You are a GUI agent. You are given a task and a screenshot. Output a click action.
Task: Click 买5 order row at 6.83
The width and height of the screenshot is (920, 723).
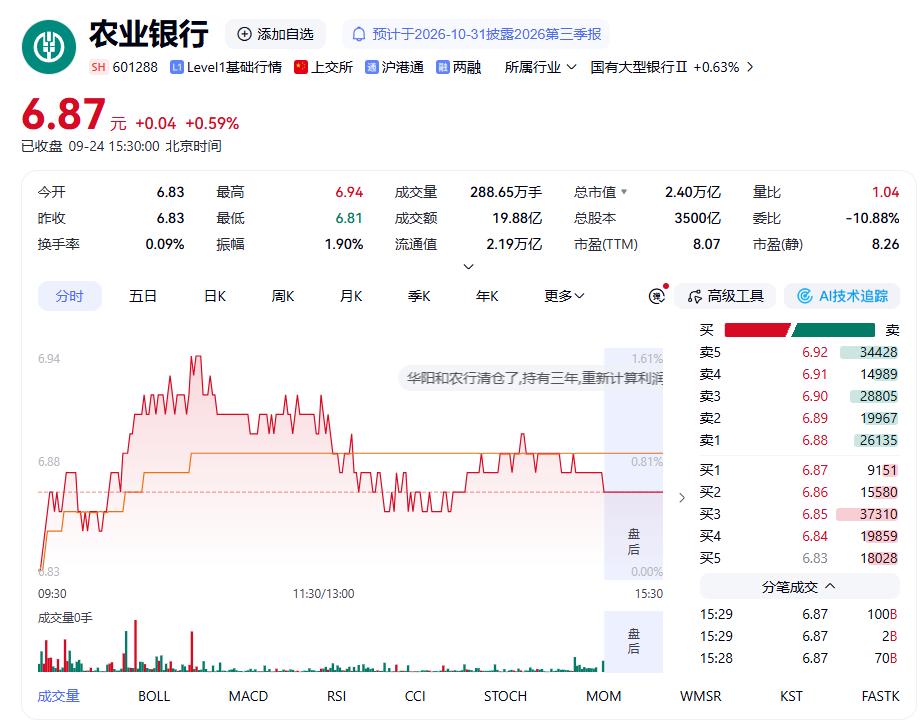(x=799, y=558)
